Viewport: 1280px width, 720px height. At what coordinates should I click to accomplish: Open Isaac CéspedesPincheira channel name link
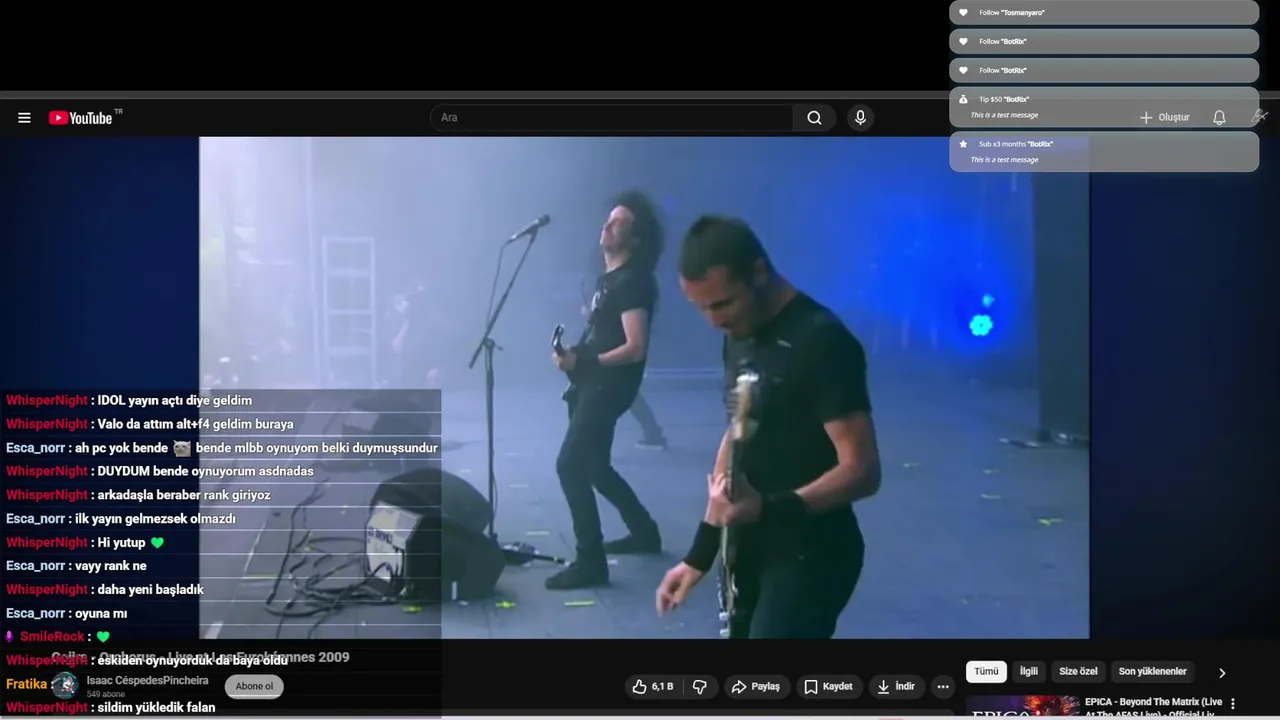point(147,680)
